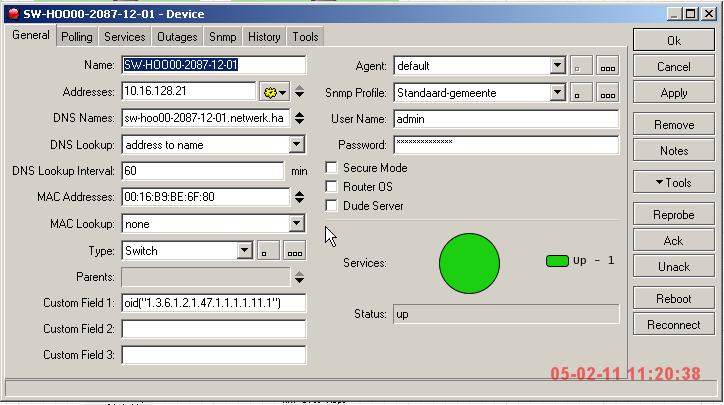Click the DNS Names up/down arrows
This screenshot has height=405, width=724.
click(299, 118)
